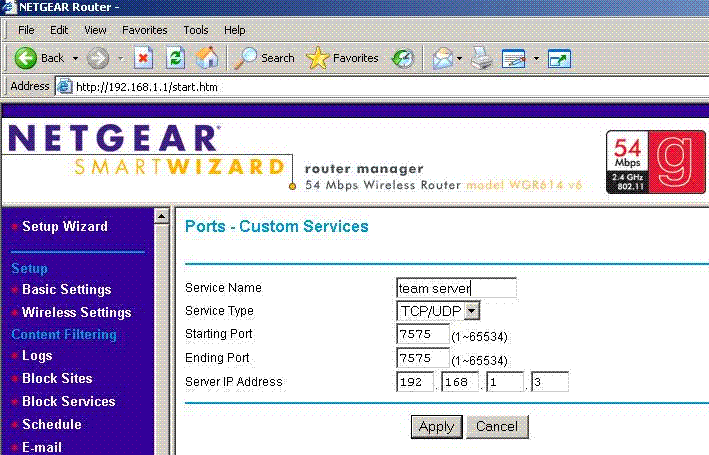Go to Home page icon
The image size is (709, 455).
click(x=207, y=58)
